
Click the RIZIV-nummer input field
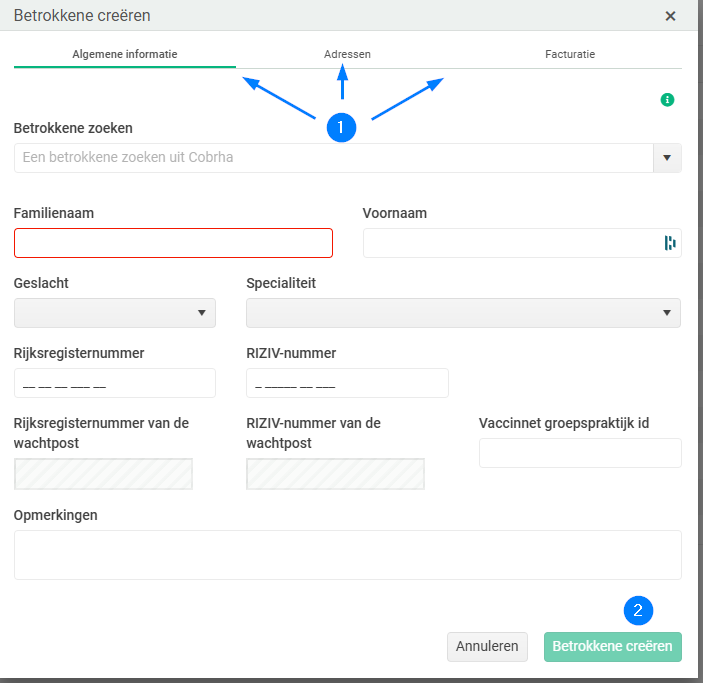tap(347, 383)
